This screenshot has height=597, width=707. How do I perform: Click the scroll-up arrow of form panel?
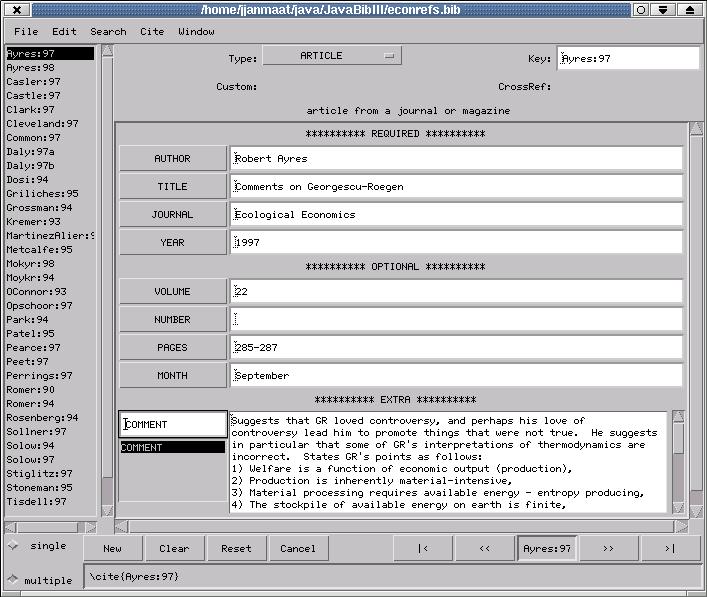[x=696, y=129]
